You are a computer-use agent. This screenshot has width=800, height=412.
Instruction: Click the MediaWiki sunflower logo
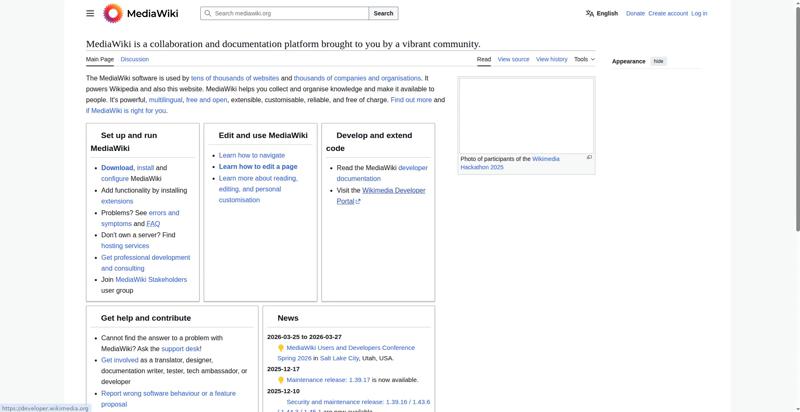click(x=113, y=13)
